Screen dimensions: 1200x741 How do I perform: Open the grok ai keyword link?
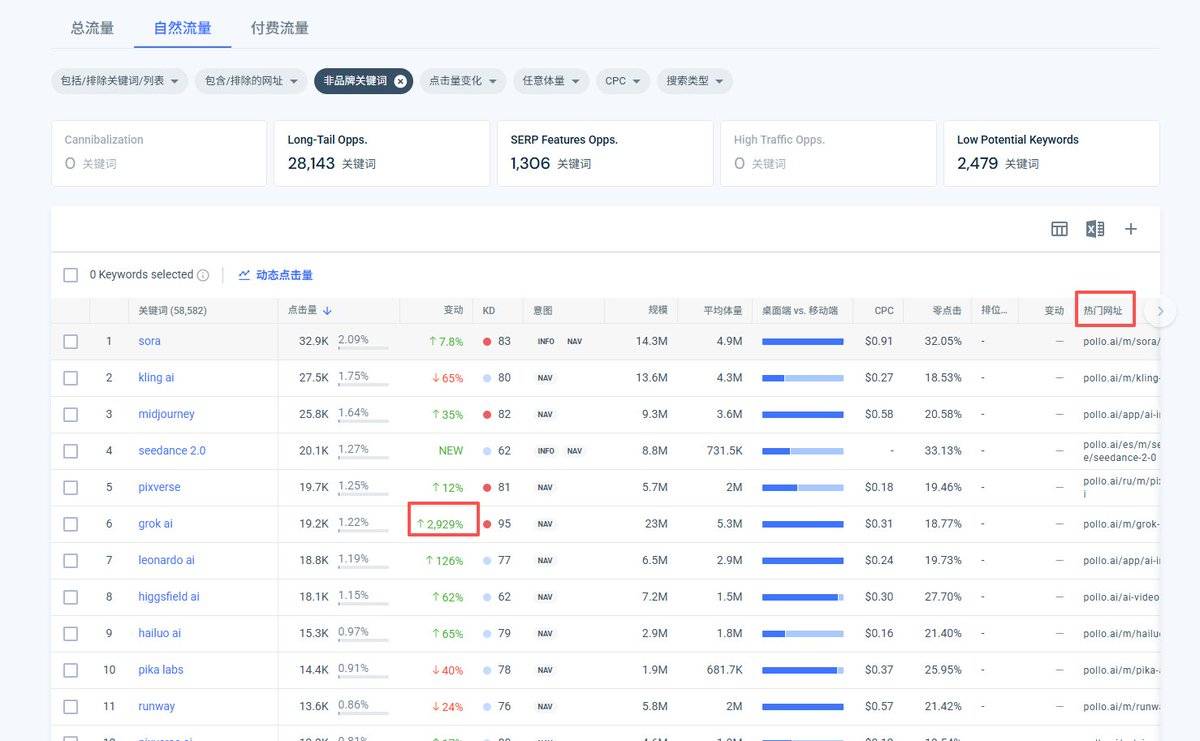click(x=155, y=524)
